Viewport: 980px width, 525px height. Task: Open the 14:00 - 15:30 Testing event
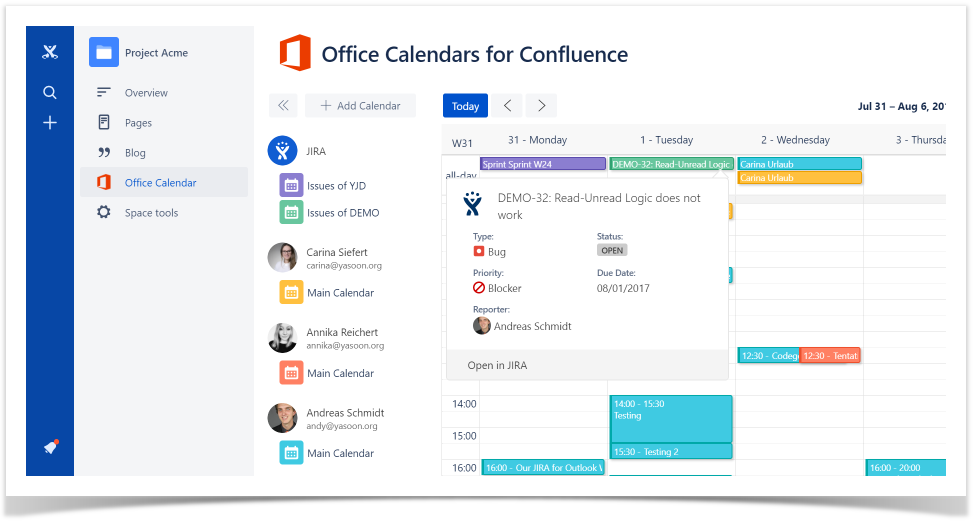click(671, 419)
